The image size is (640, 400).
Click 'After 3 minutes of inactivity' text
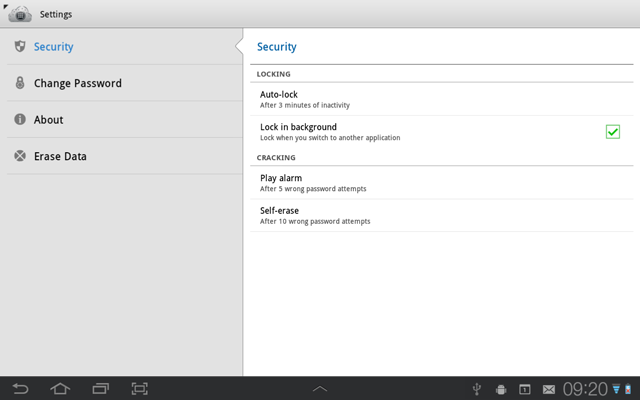[x=305, y=105]
